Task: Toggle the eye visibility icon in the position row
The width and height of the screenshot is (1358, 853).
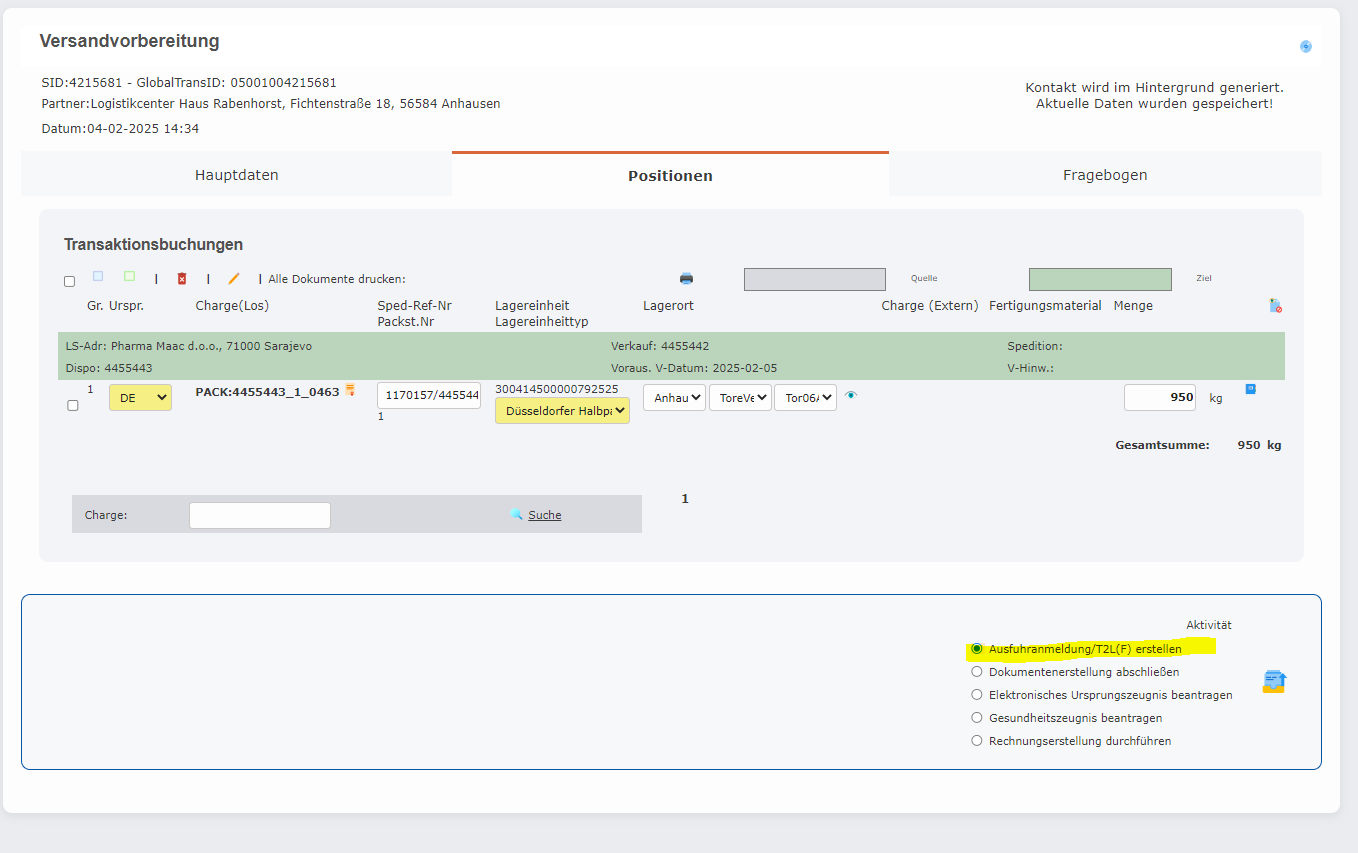Action: [x=850, y=395]
